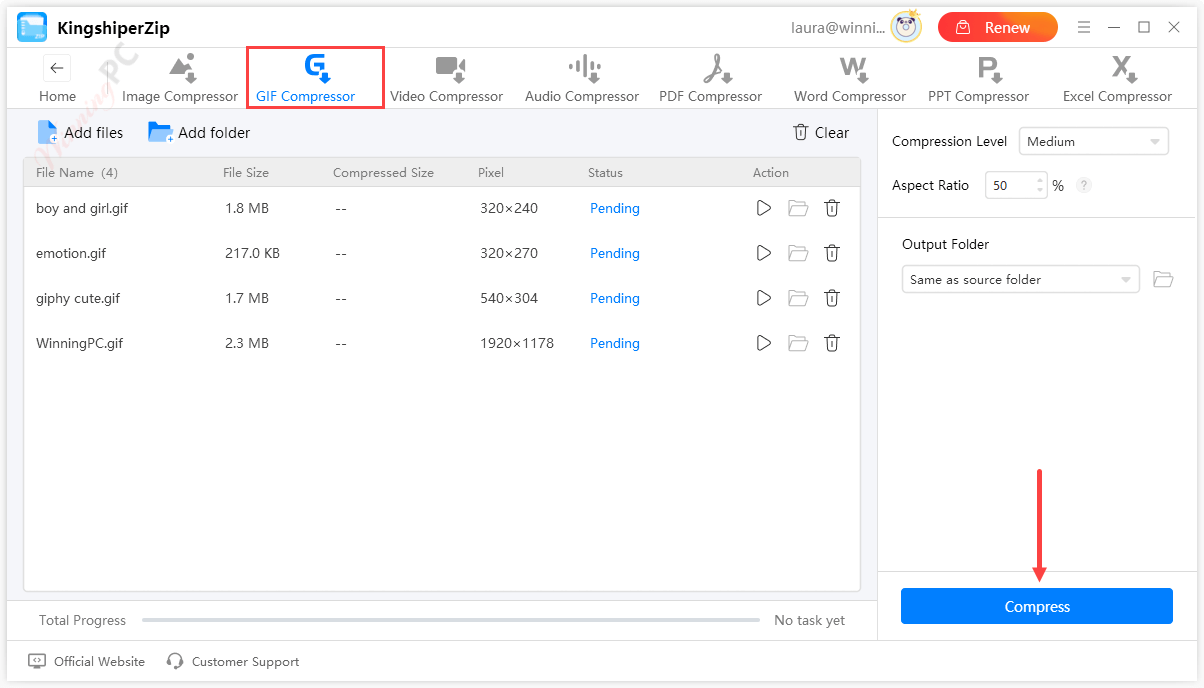The width and height of the screenshot is (1204, 688).
Task: Start compression of WinningPC.gif
Action: tap(764, 343)
